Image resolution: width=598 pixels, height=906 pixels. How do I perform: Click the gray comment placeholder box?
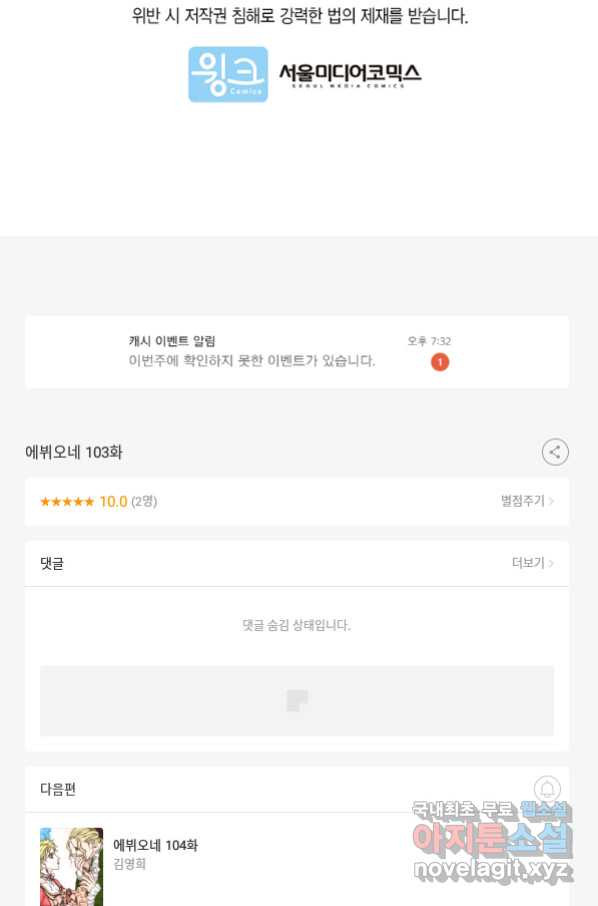[297, 701]
